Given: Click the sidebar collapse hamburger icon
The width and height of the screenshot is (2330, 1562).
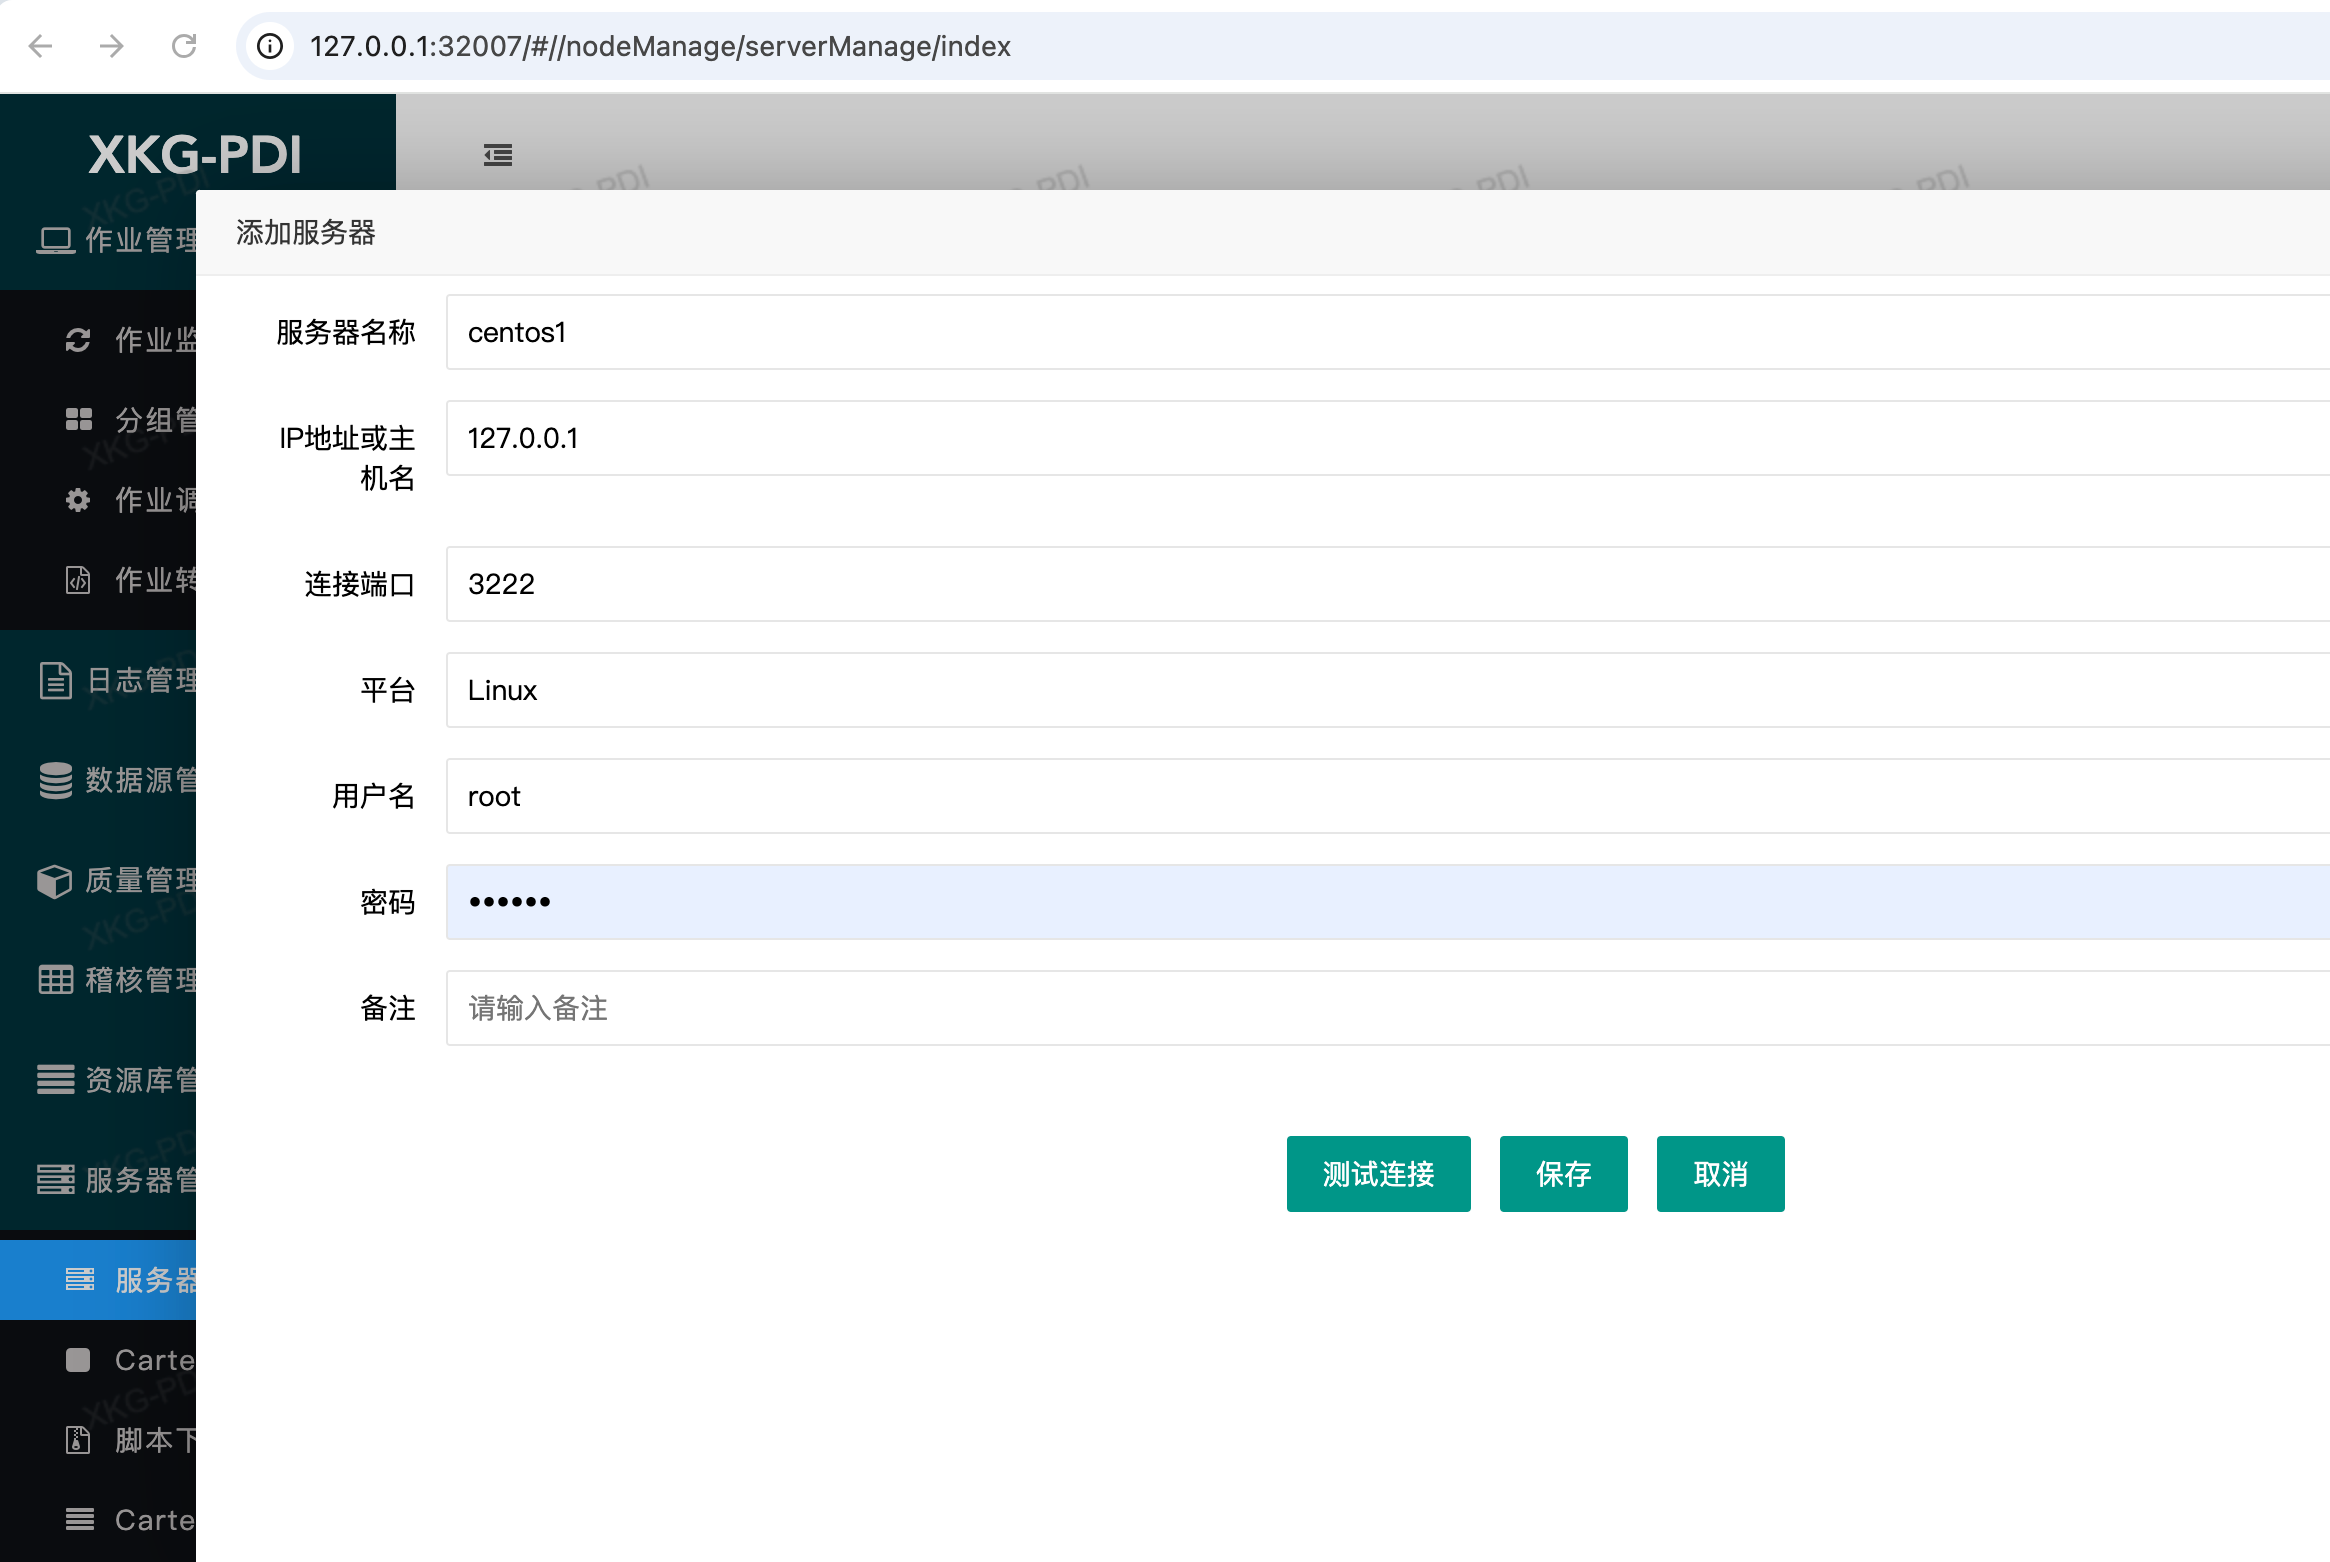Looking at the screenshot, I should (498, 155).
